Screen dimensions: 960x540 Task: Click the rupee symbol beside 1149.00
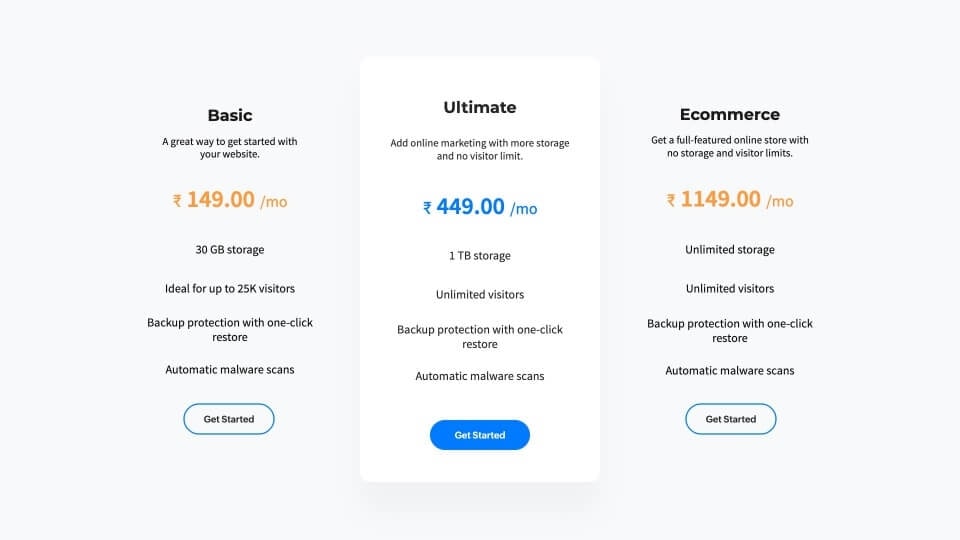[671, 200]
